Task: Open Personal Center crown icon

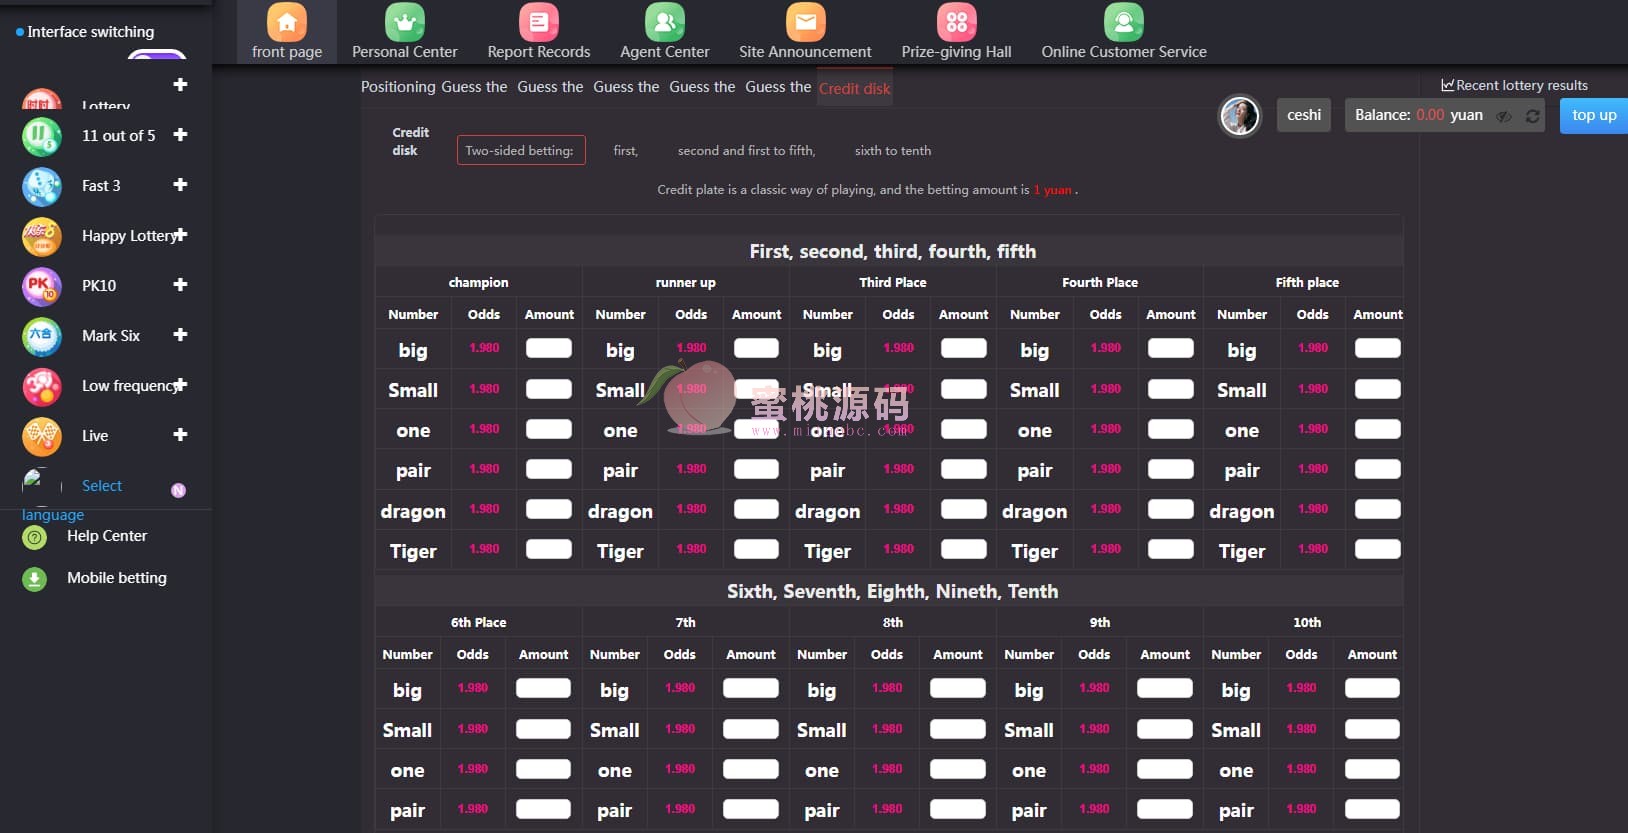Action: pos(404,22)
